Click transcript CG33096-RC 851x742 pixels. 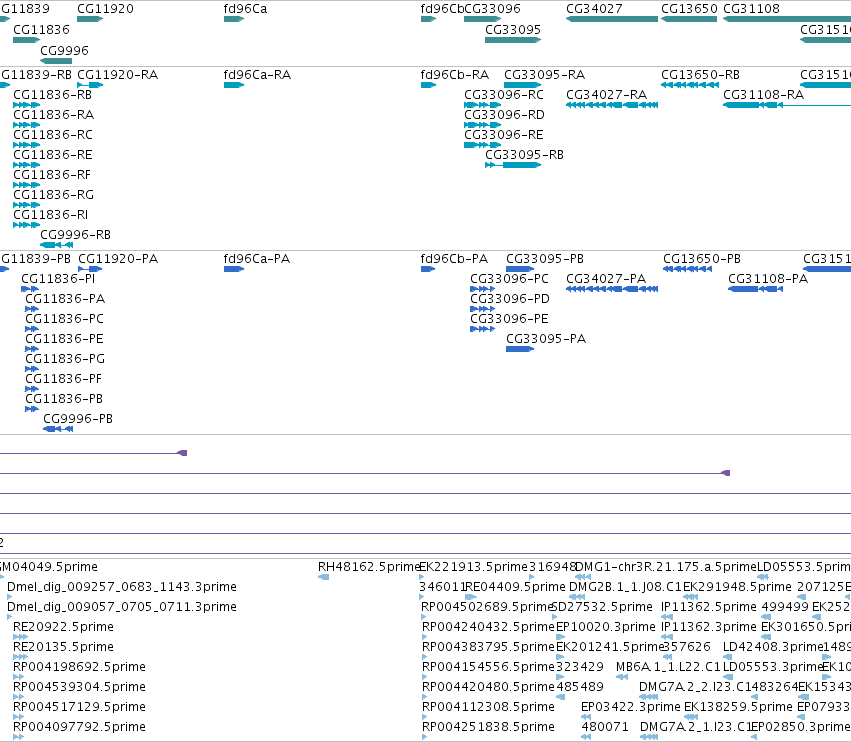(x=482, y=105)
